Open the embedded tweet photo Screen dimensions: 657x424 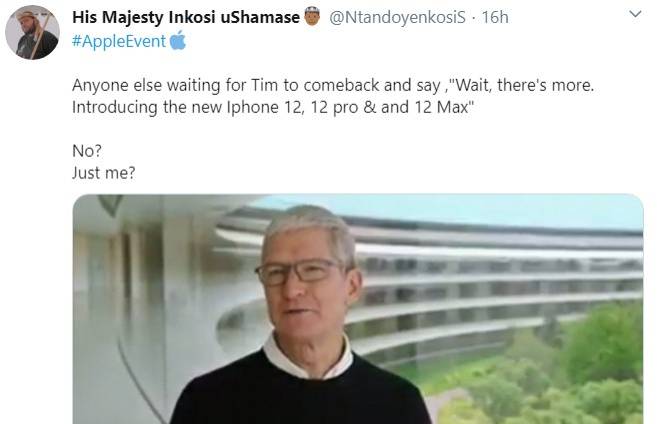pos(358,309)
